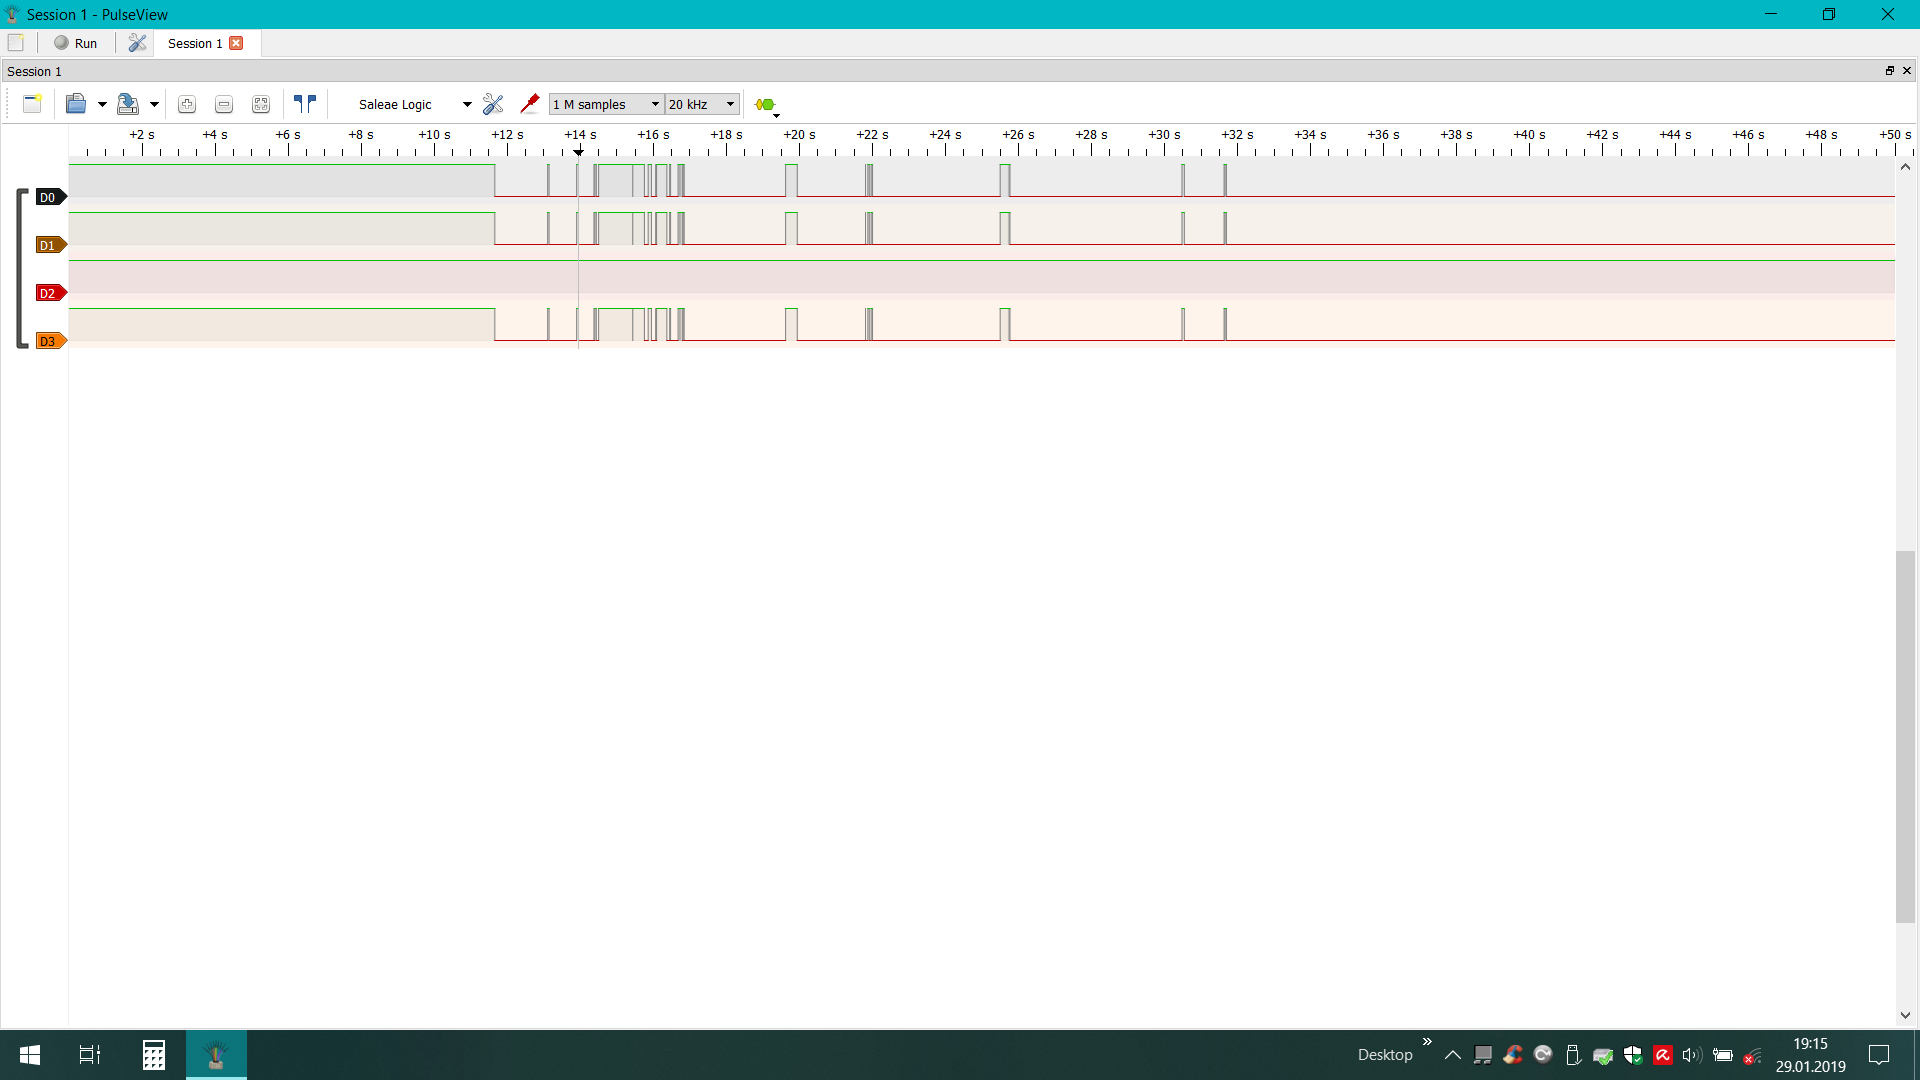Click new view icon in session toolbar
The height and width of the screenshot is (1080, 1920).
[32, 104]
